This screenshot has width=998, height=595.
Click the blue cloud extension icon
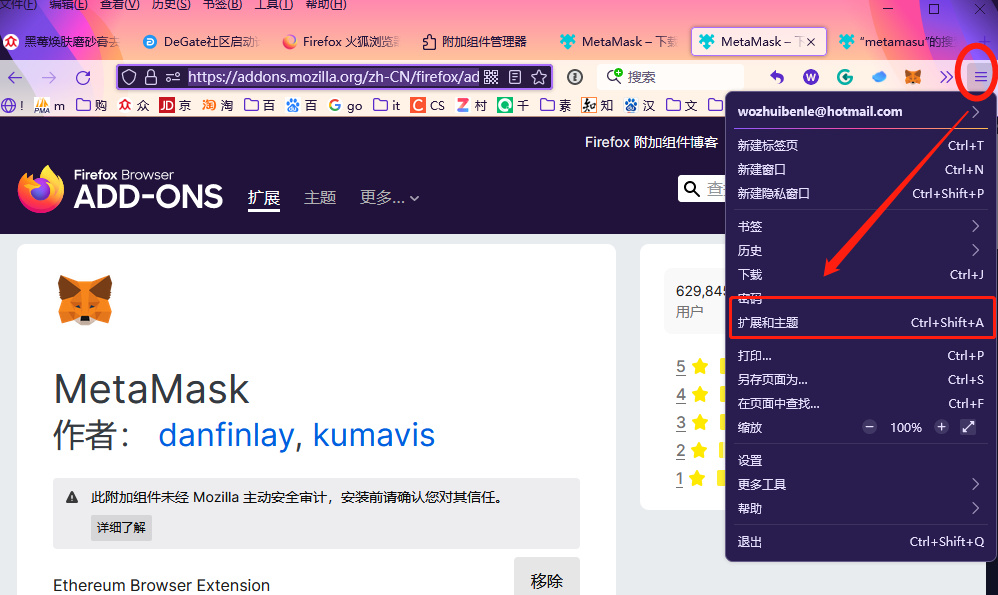(x=879, y=77)
